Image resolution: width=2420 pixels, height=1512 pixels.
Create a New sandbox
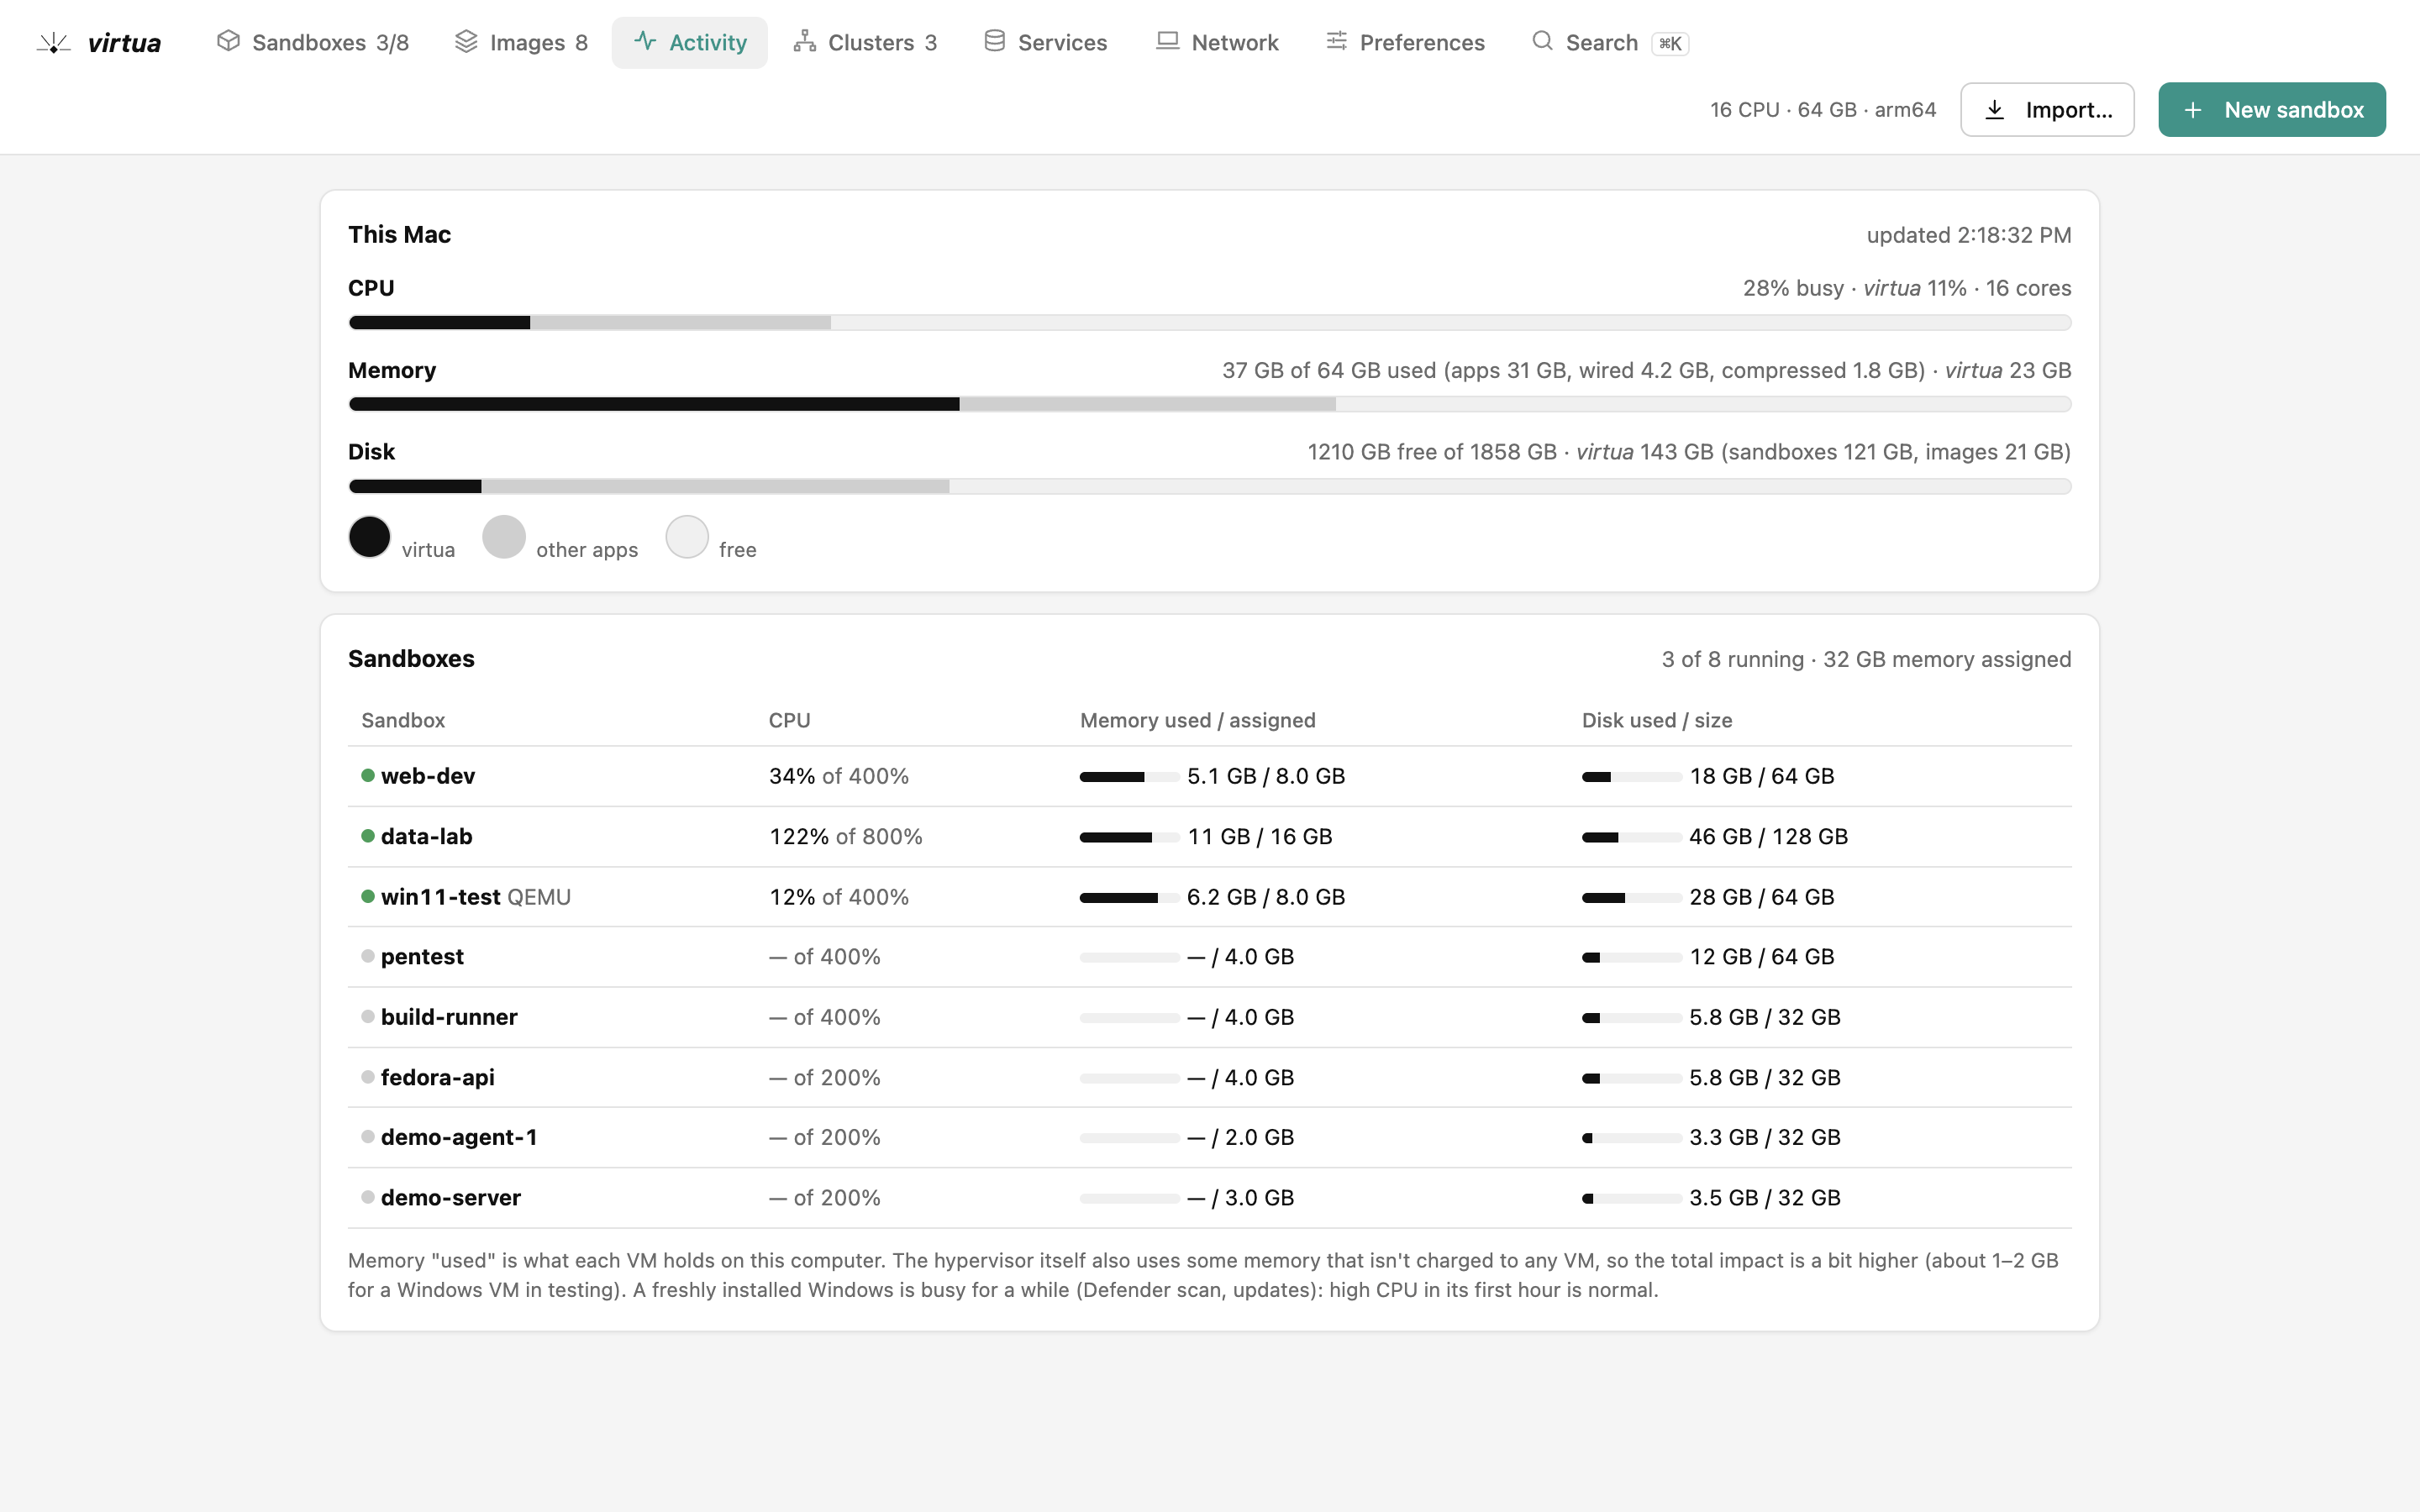(x=2271, y=109)
